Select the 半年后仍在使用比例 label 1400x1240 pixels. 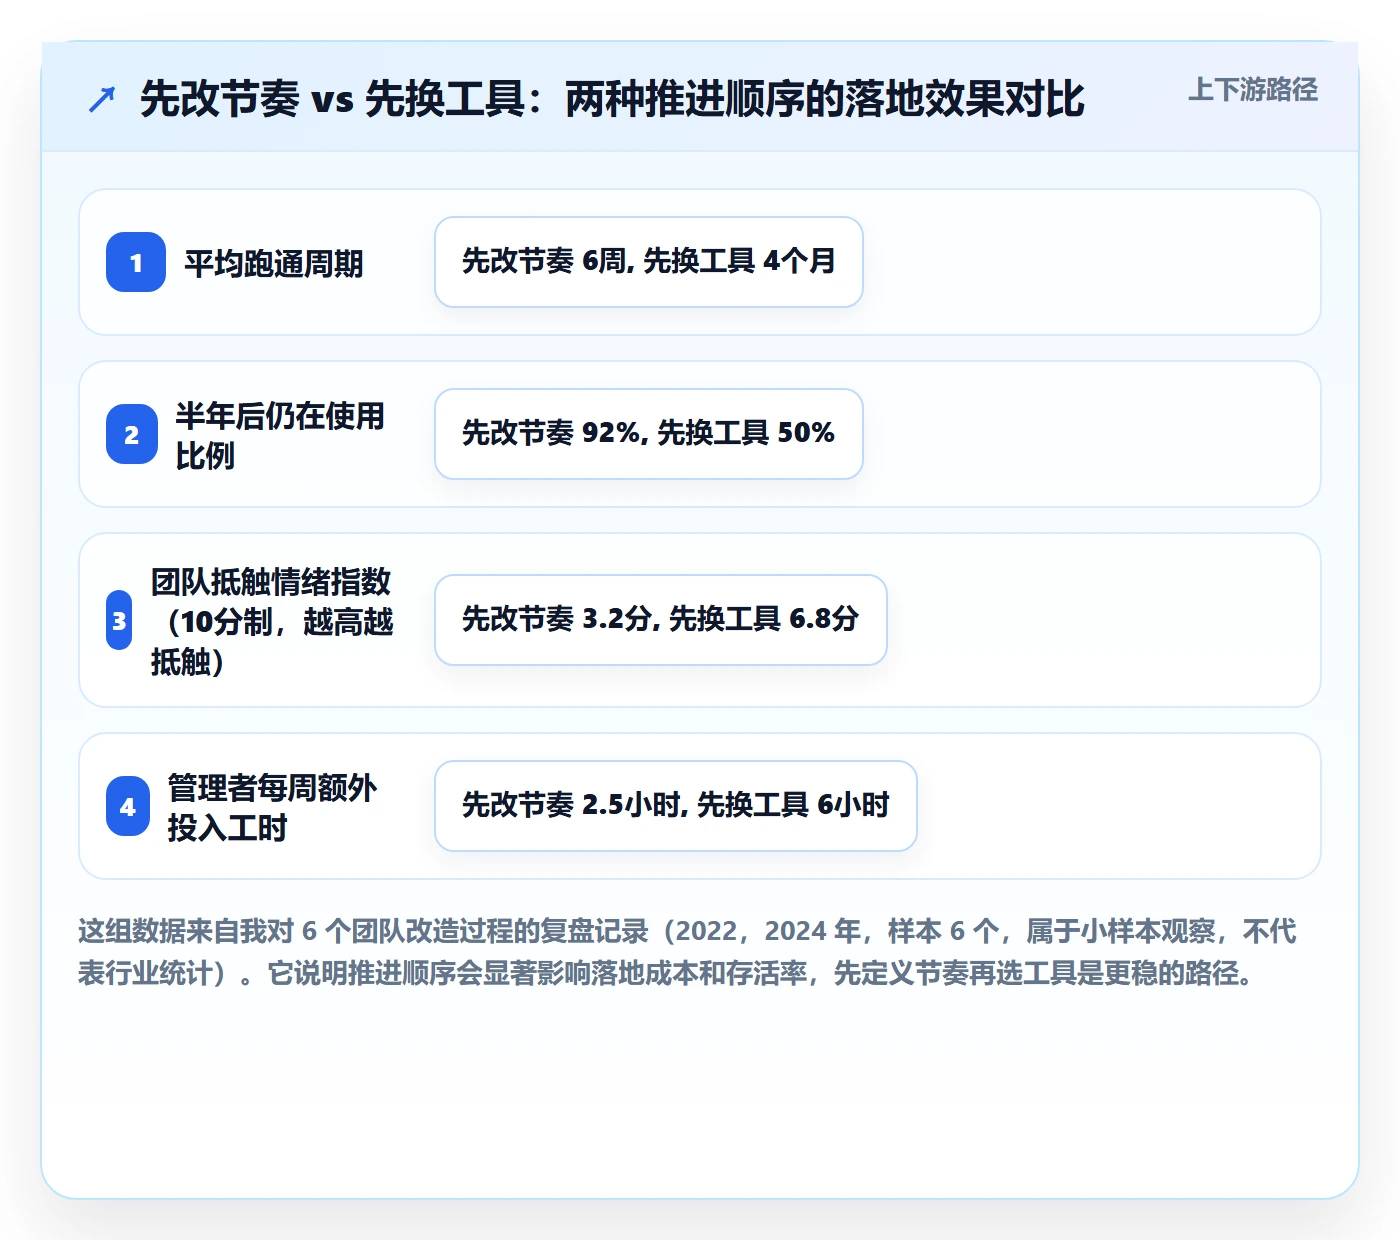280,435
